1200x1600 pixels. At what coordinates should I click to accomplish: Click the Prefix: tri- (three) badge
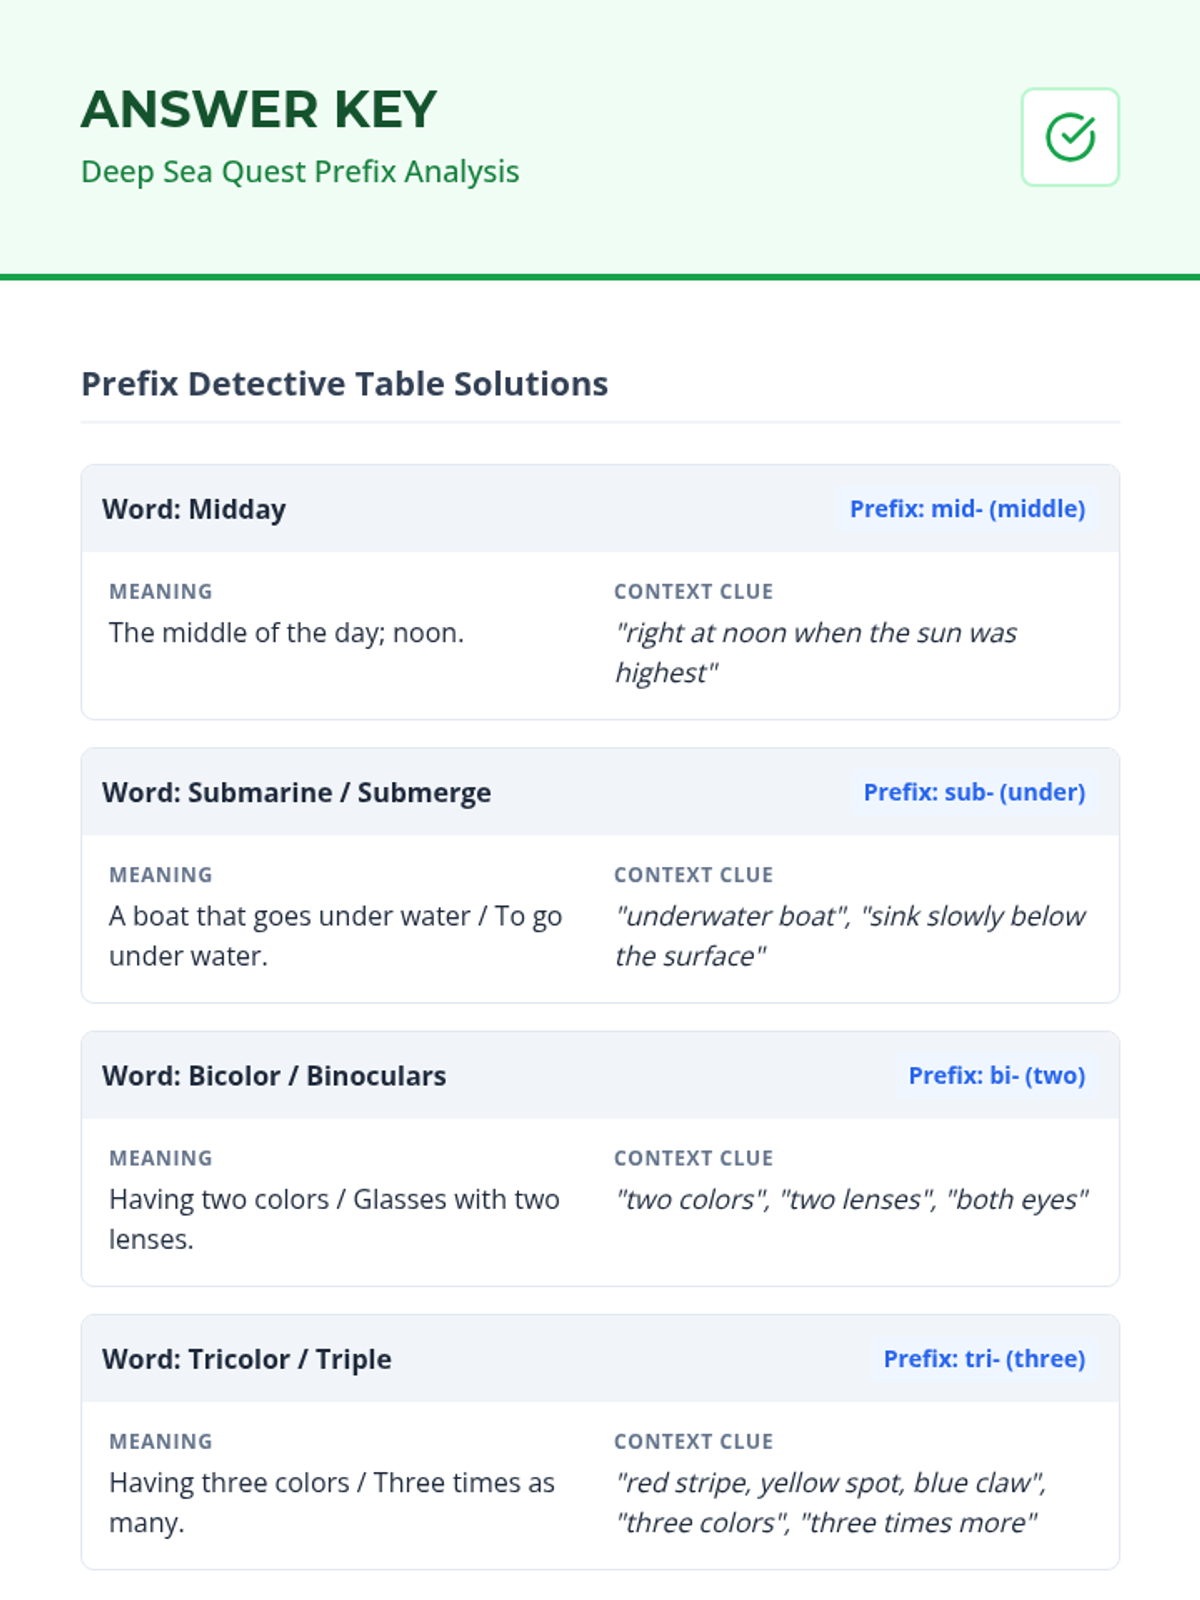pos(984,1359)
